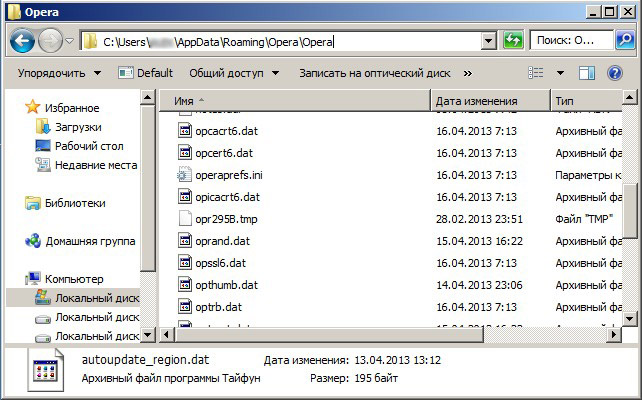Click navigation pane scroll down arrow
Screen dimensions: 642x400
(147, 335)
